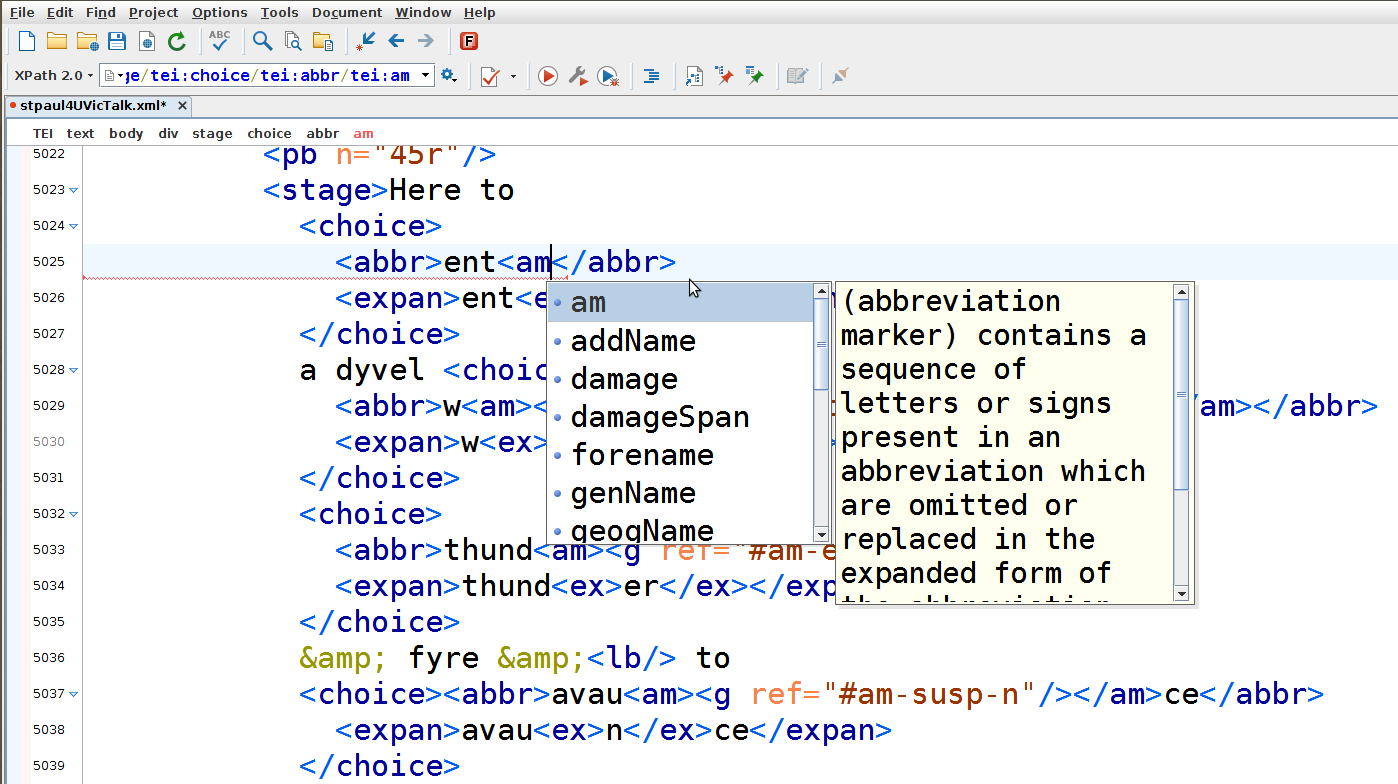
Task: Reload the document with green arrow icon
Action: tap(177, 41)
